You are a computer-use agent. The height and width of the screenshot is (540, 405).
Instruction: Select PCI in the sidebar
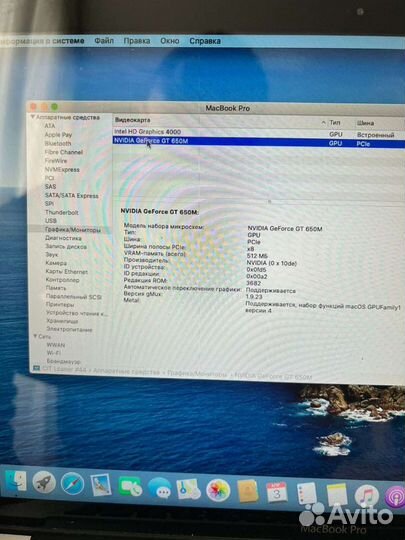click(x=50, y=178)
